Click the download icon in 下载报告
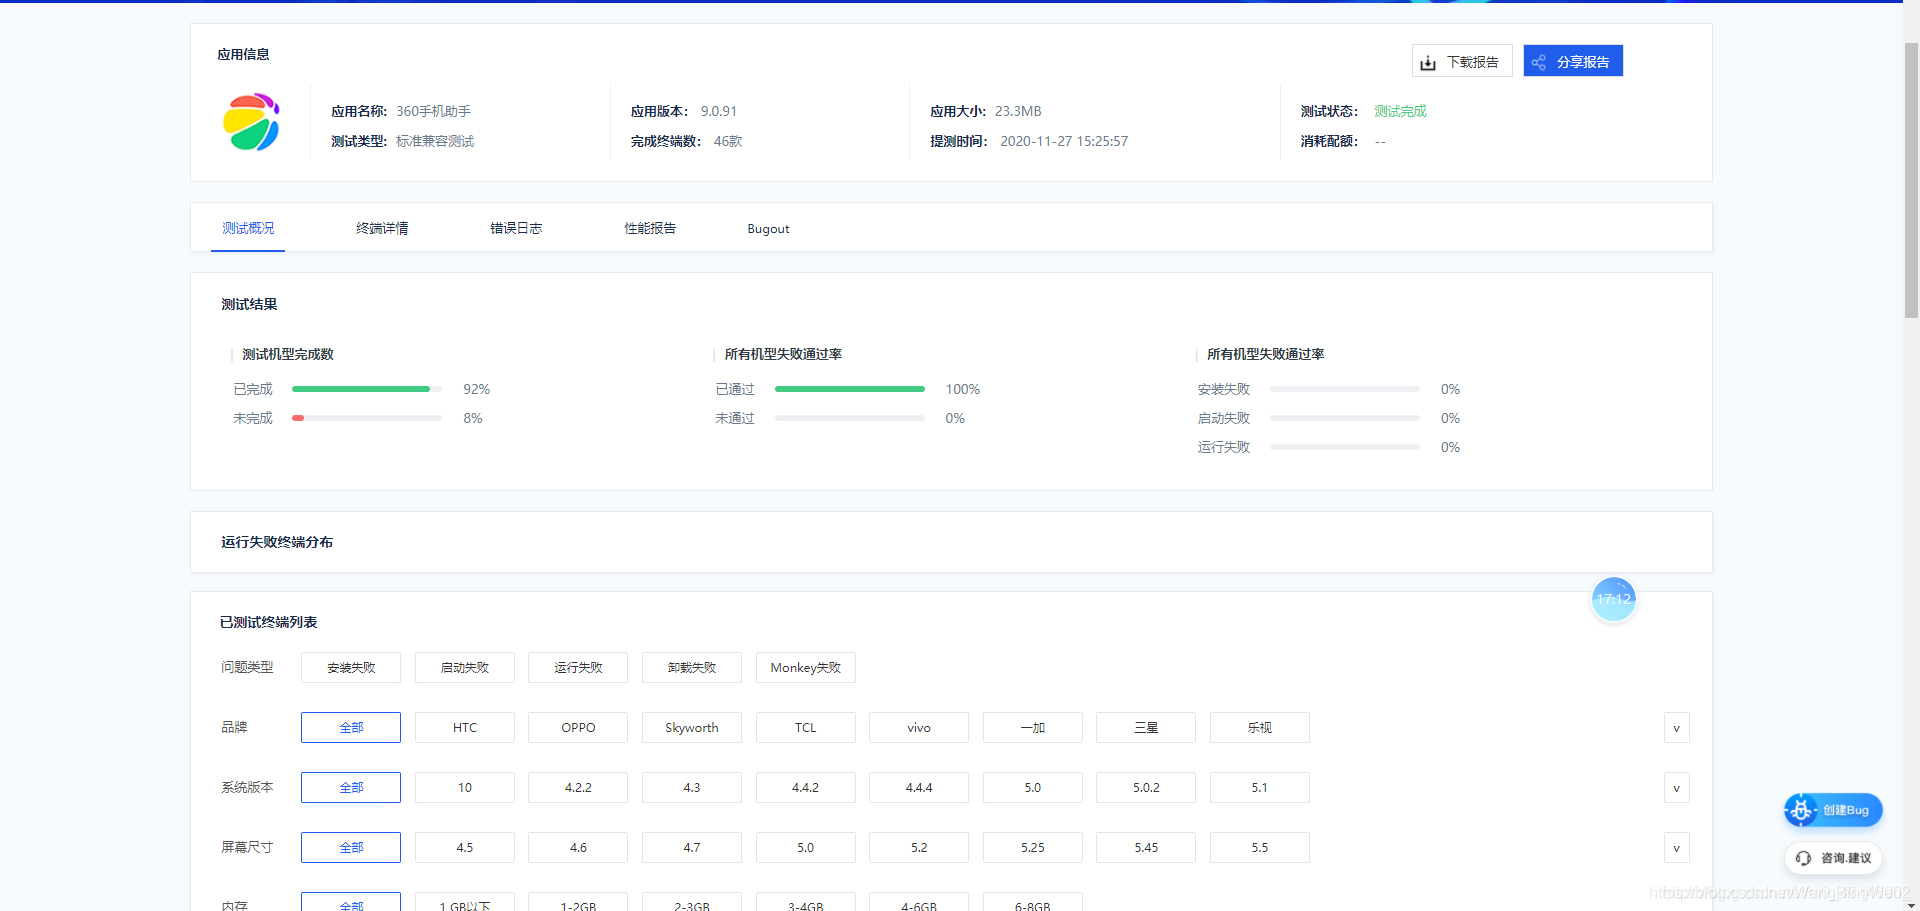Image resolution: width=1920 pixels, height=911 pixels. (1428, 62)
